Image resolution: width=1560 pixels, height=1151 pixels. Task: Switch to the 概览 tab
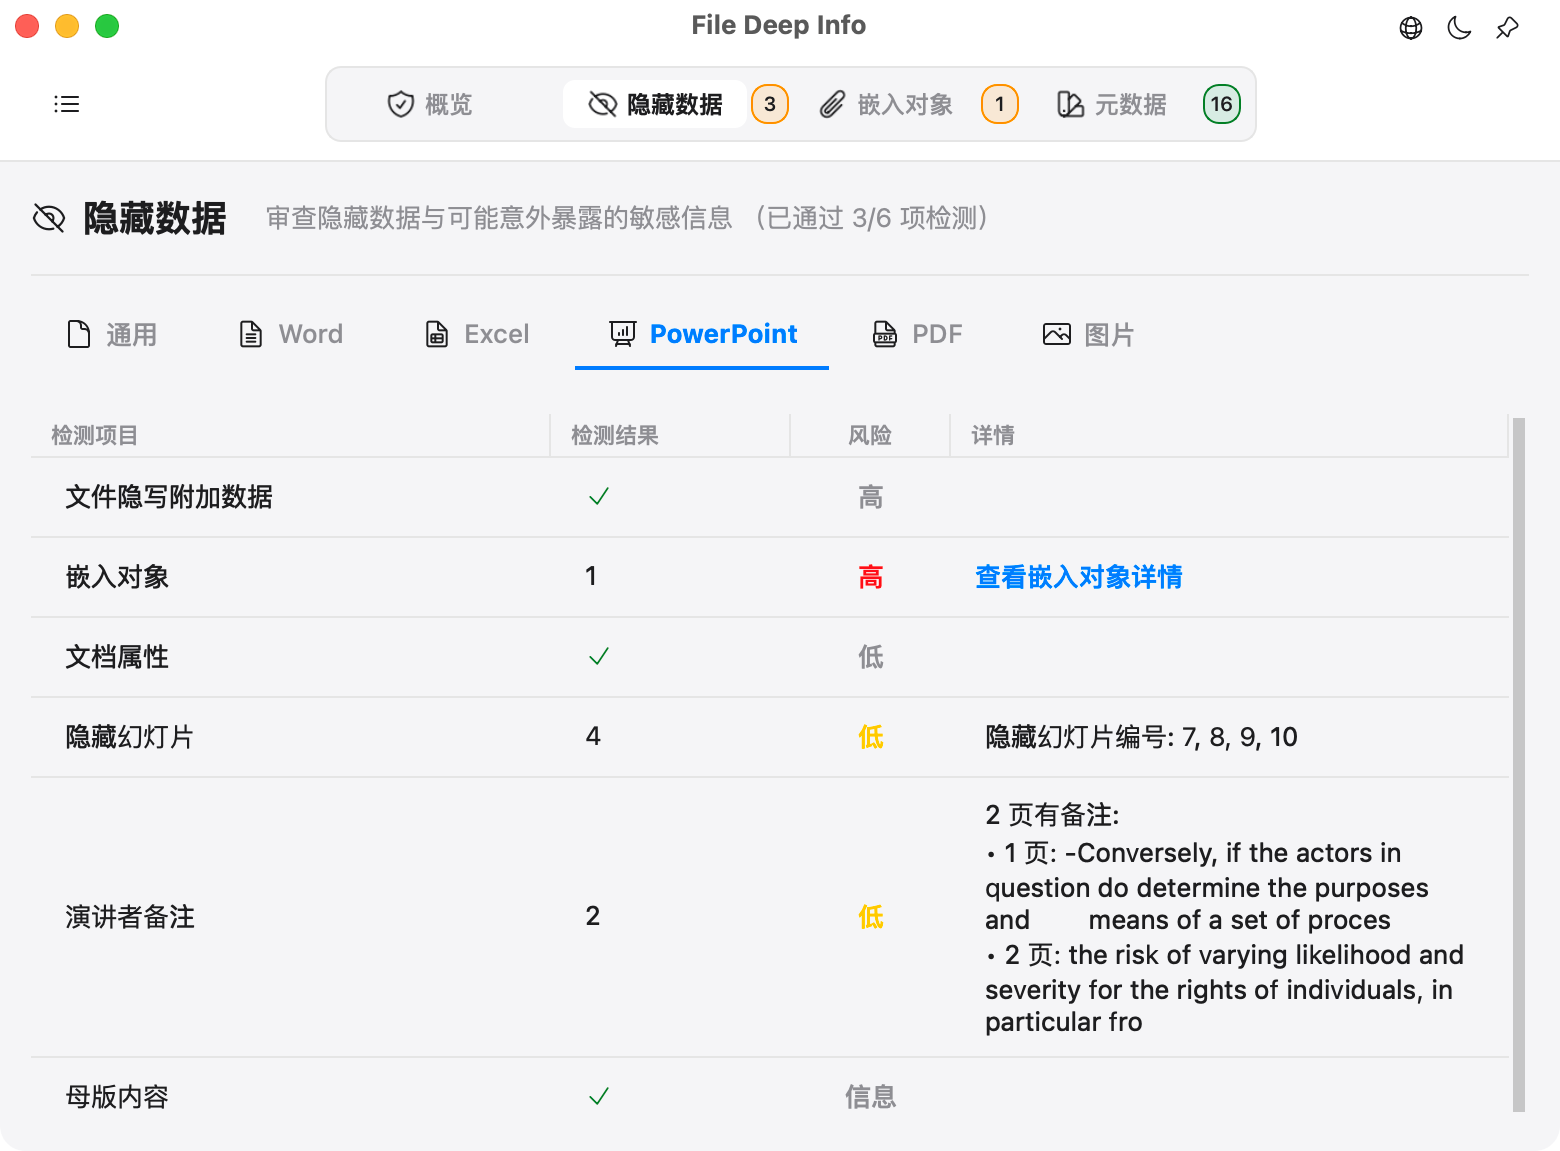430,104
